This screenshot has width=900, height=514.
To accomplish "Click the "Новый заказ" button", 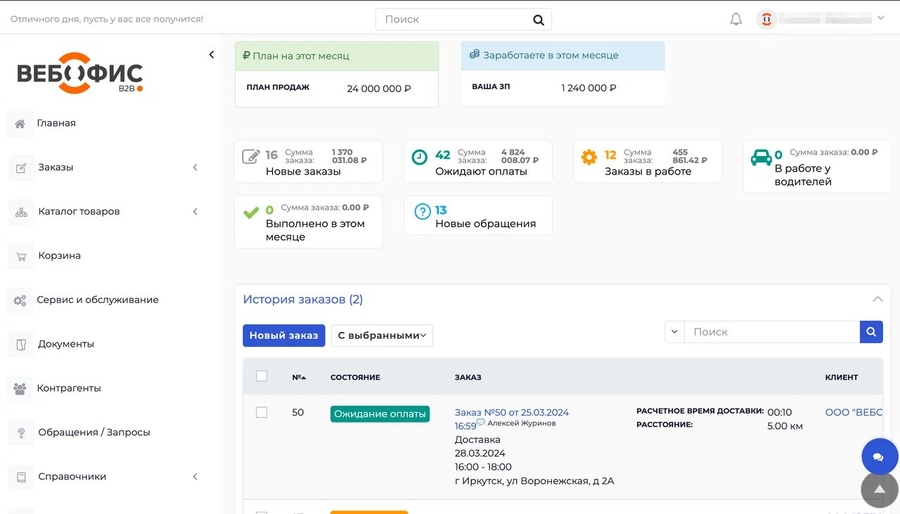I will click(x=284, y=336).
